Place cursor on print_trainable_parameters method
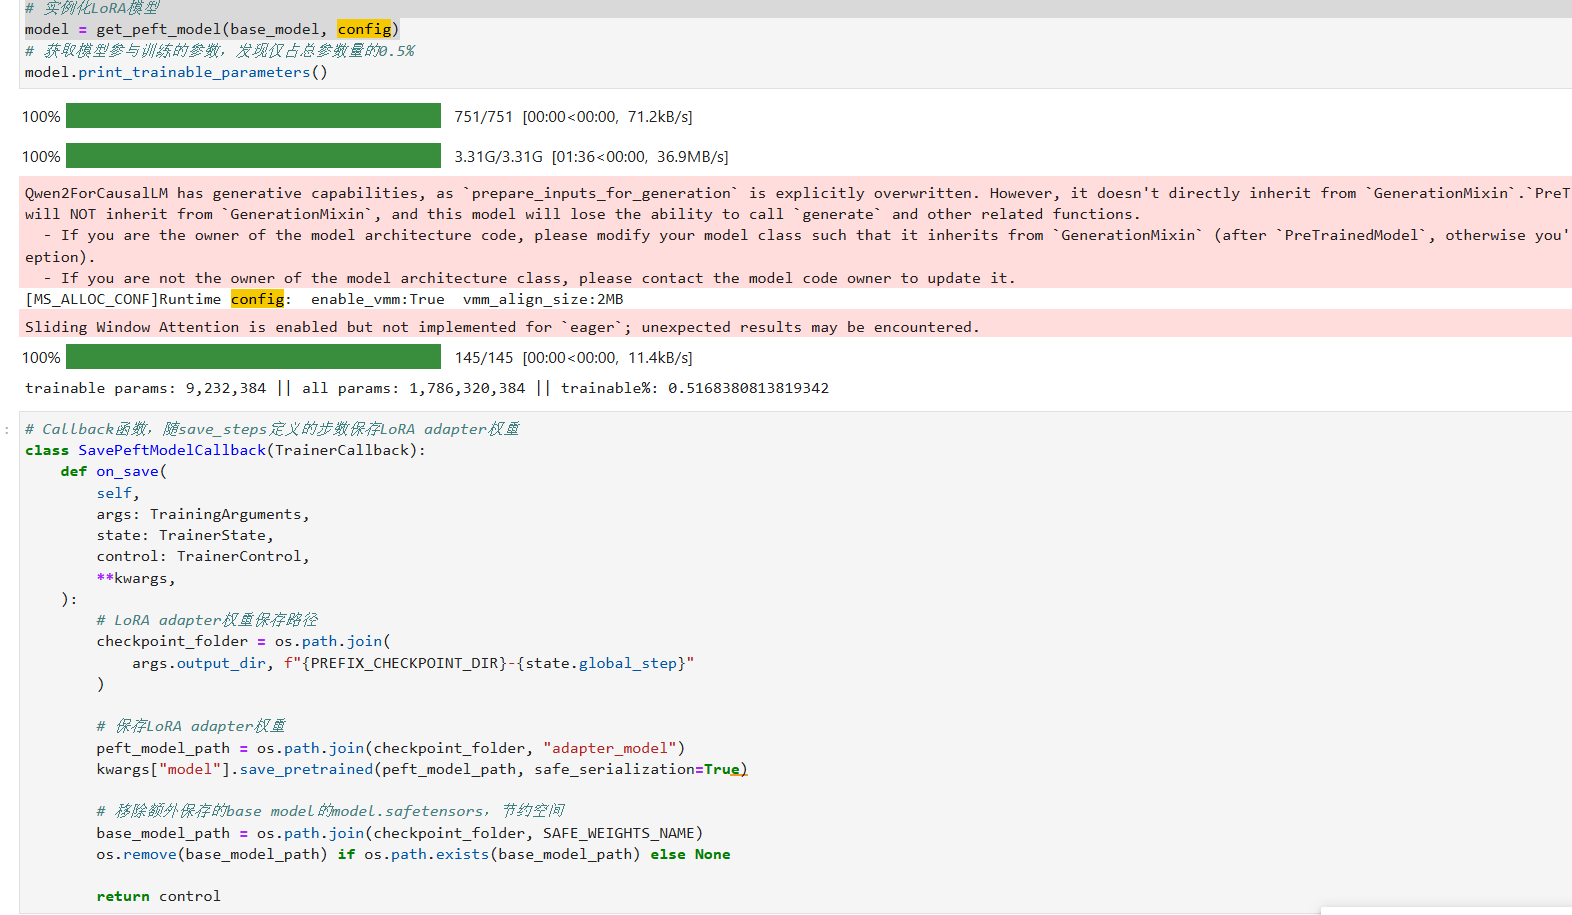 (194, 72)
